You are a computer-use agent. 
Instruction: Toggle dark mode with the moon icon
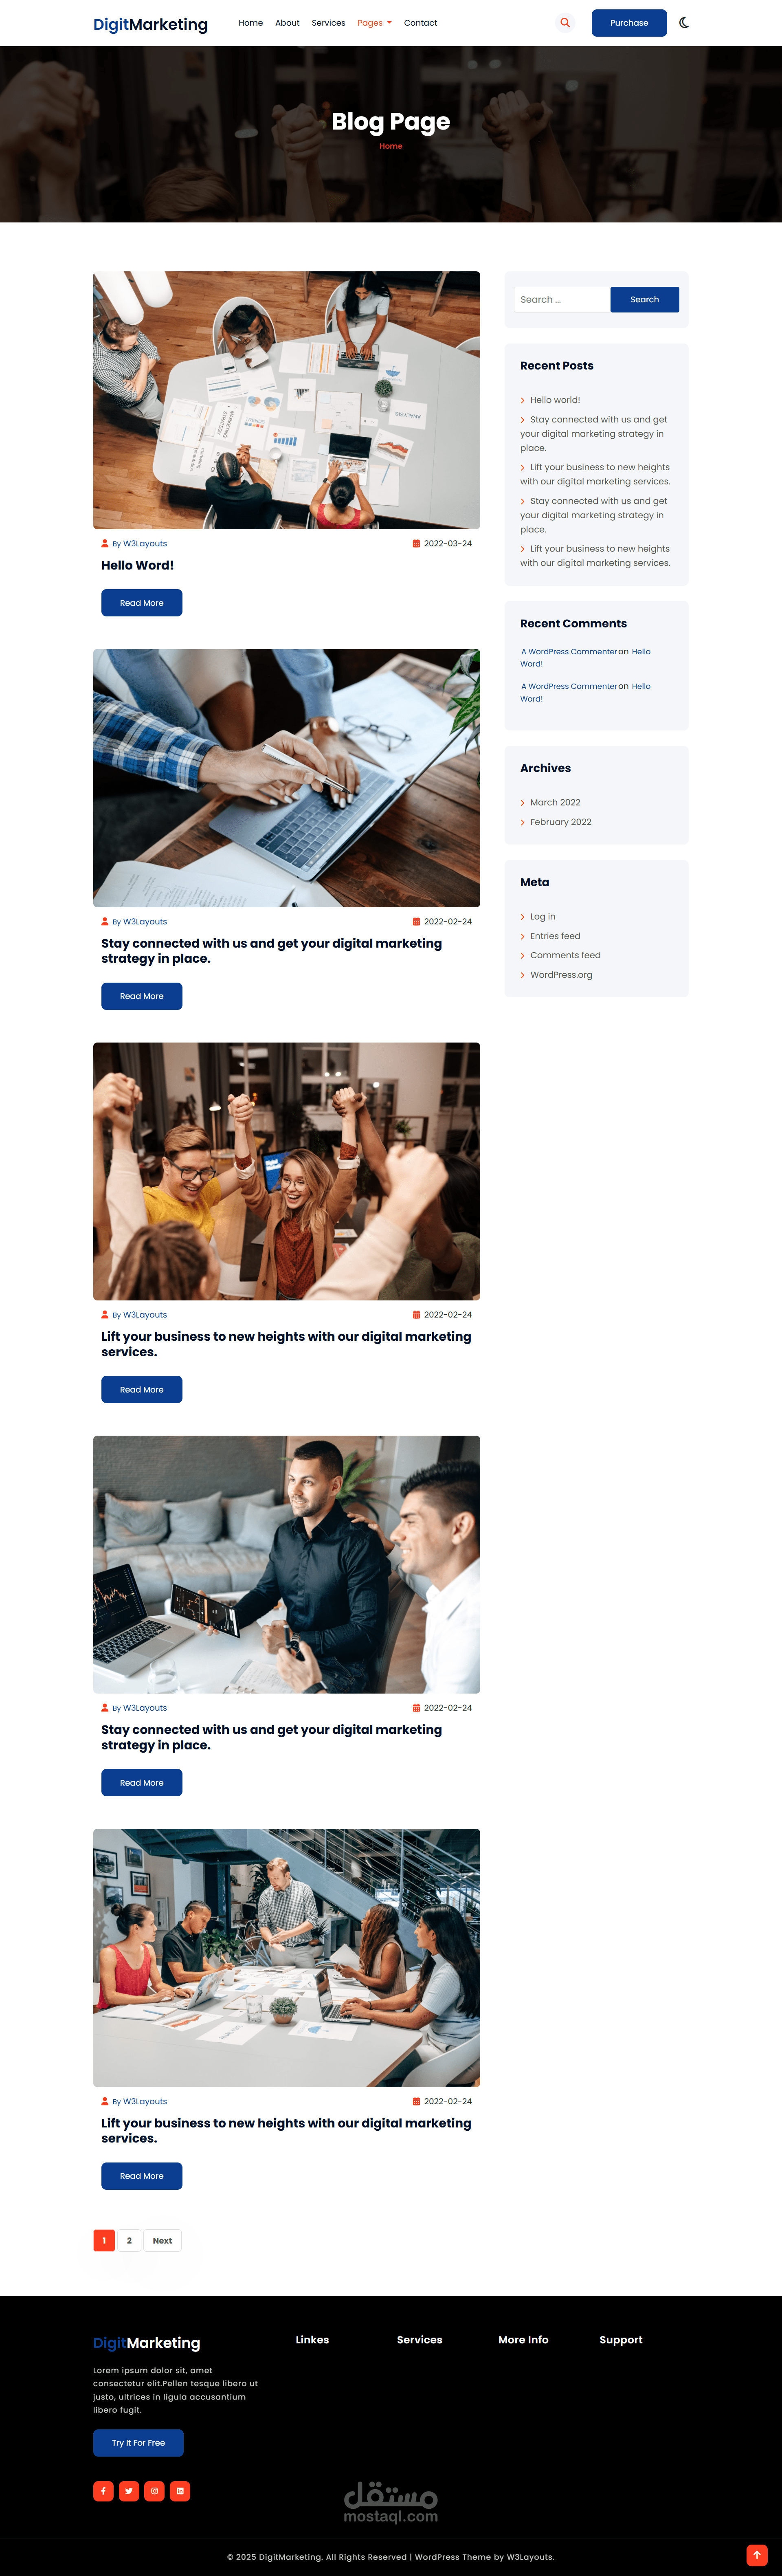pos(684,22)
